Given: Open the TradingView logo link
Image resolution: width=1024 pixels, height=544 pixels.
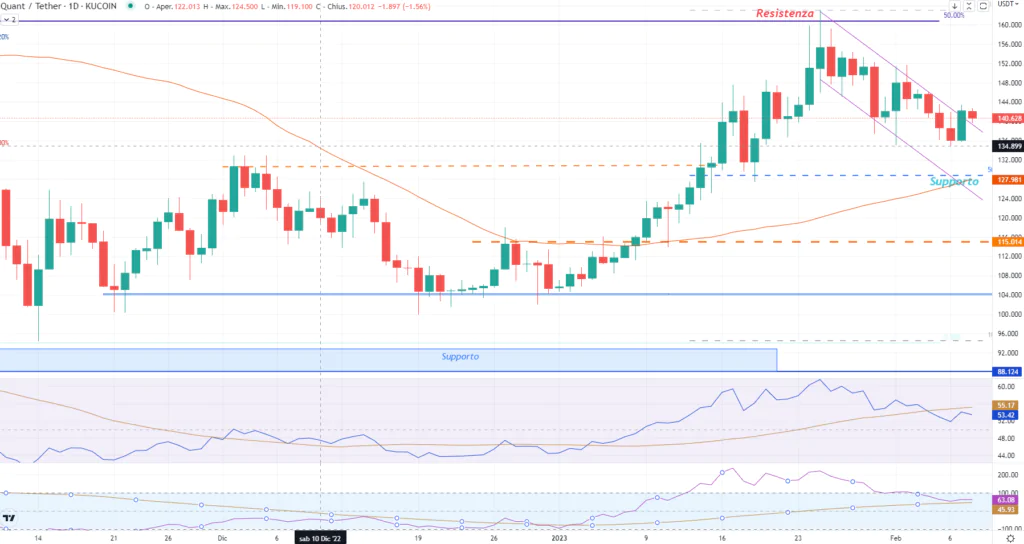Looking at the screenshot, I should pyautogui.click(x=9, y=519).
